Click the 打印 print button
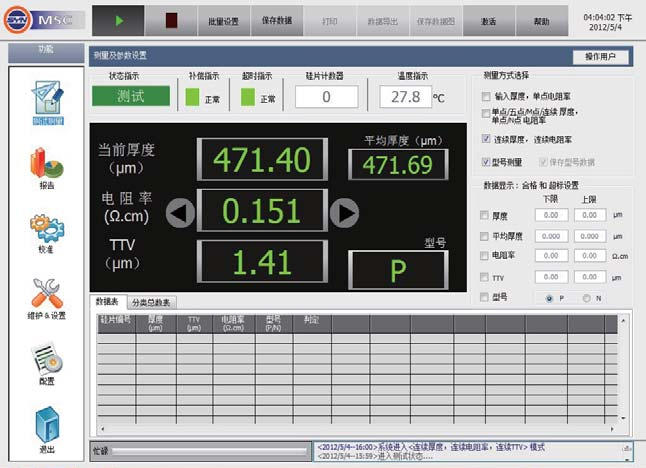 (x=330, y=21)
